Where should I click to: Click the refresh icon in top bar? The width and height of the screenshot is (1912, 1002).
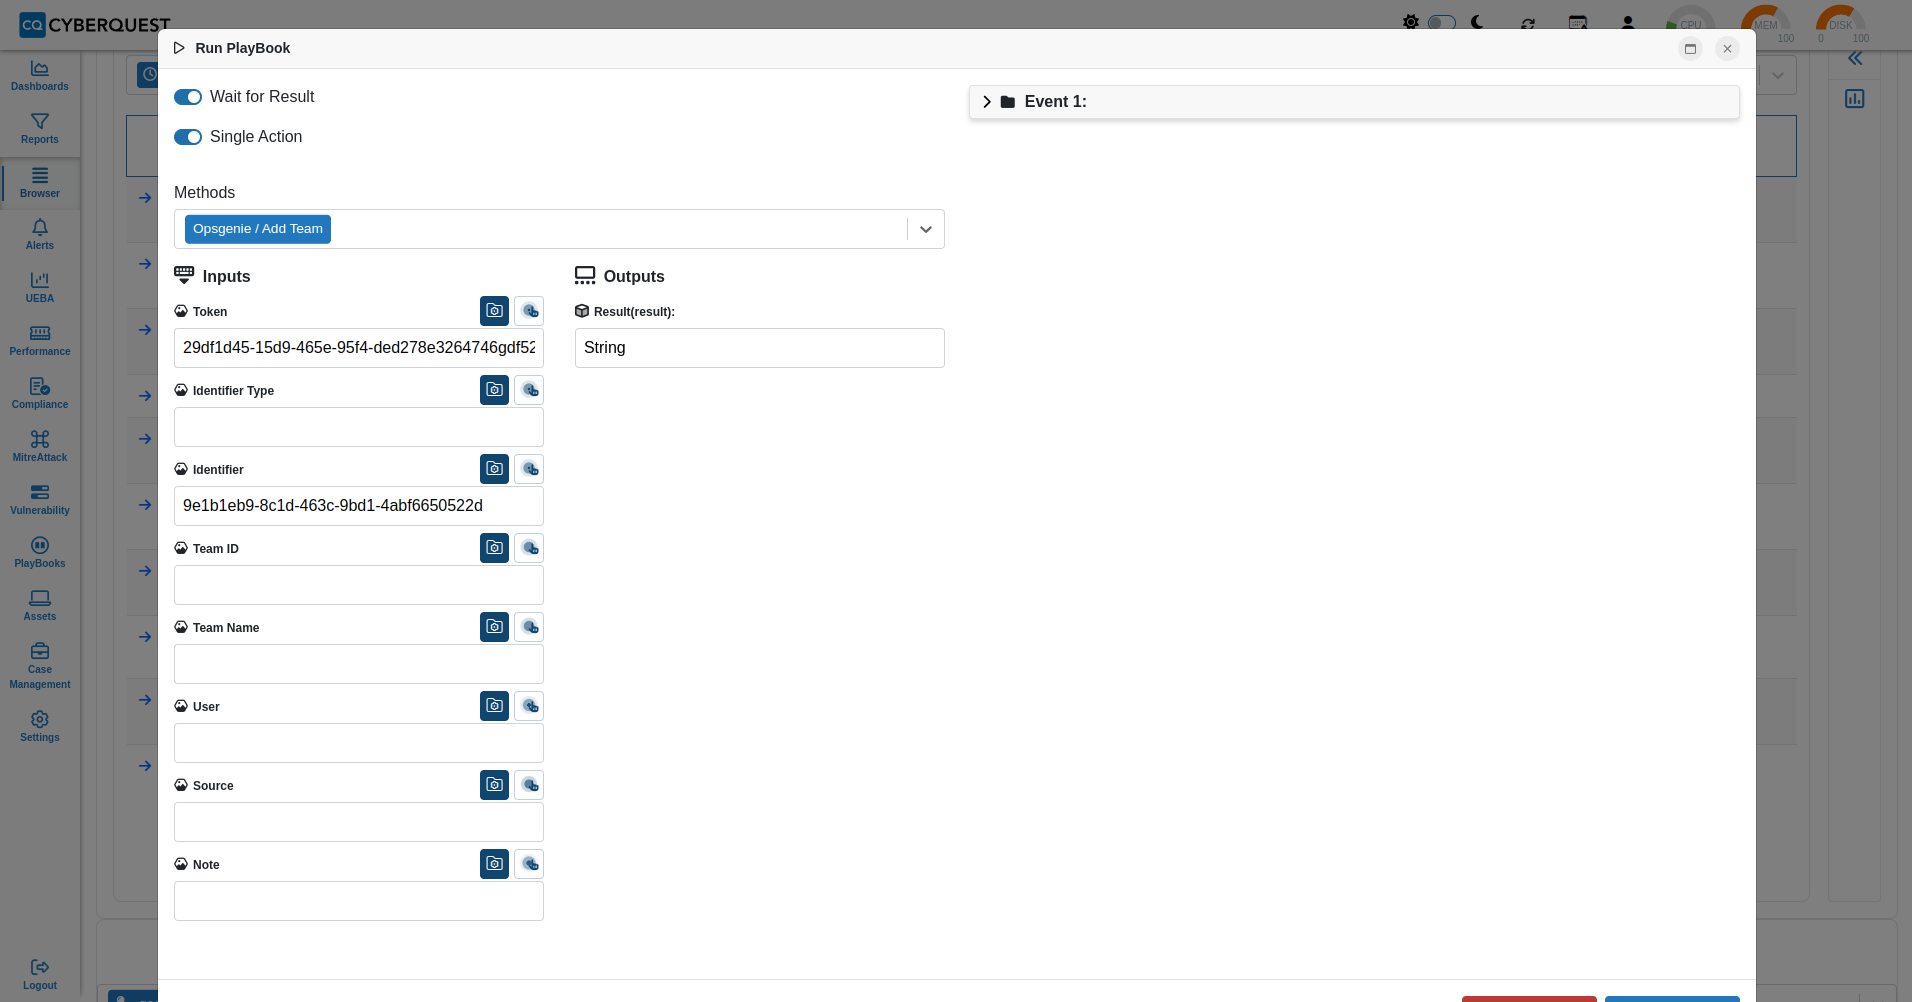(x=1528, y=23)
